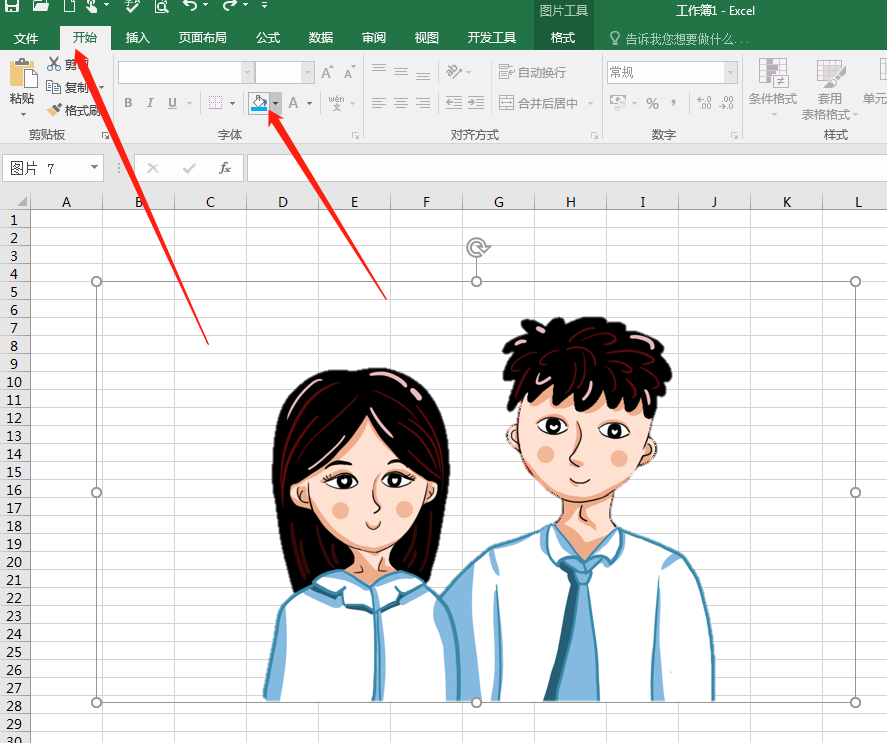
Task: Toggle middle vertical alignment
Action: [401, 71]
